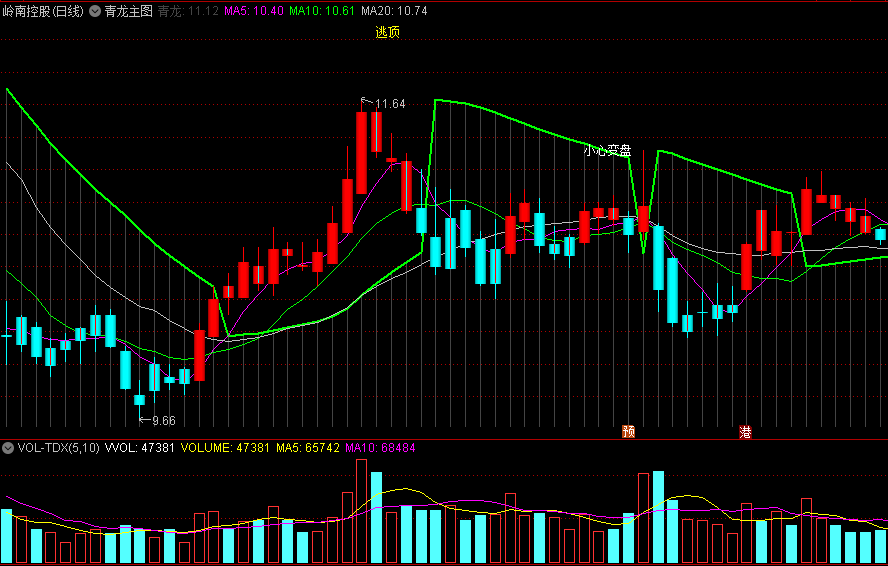Viewport: 888px width, 566px height.
Task: Click the 青龙: 11.12 value label
Action: tap(188, 11)
